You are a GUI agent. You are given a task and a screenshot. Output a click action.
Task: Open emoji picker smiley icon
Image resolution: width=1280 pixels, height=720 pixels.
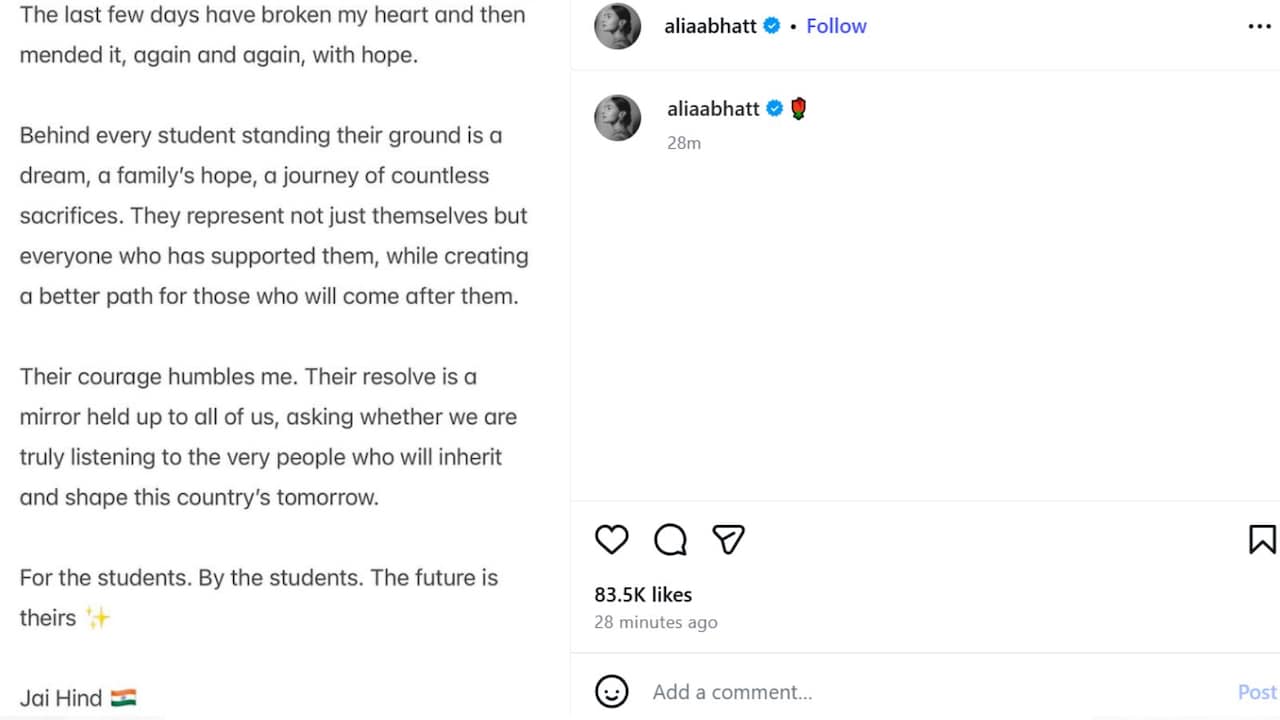pyautogui.click(x=612, y=692)
